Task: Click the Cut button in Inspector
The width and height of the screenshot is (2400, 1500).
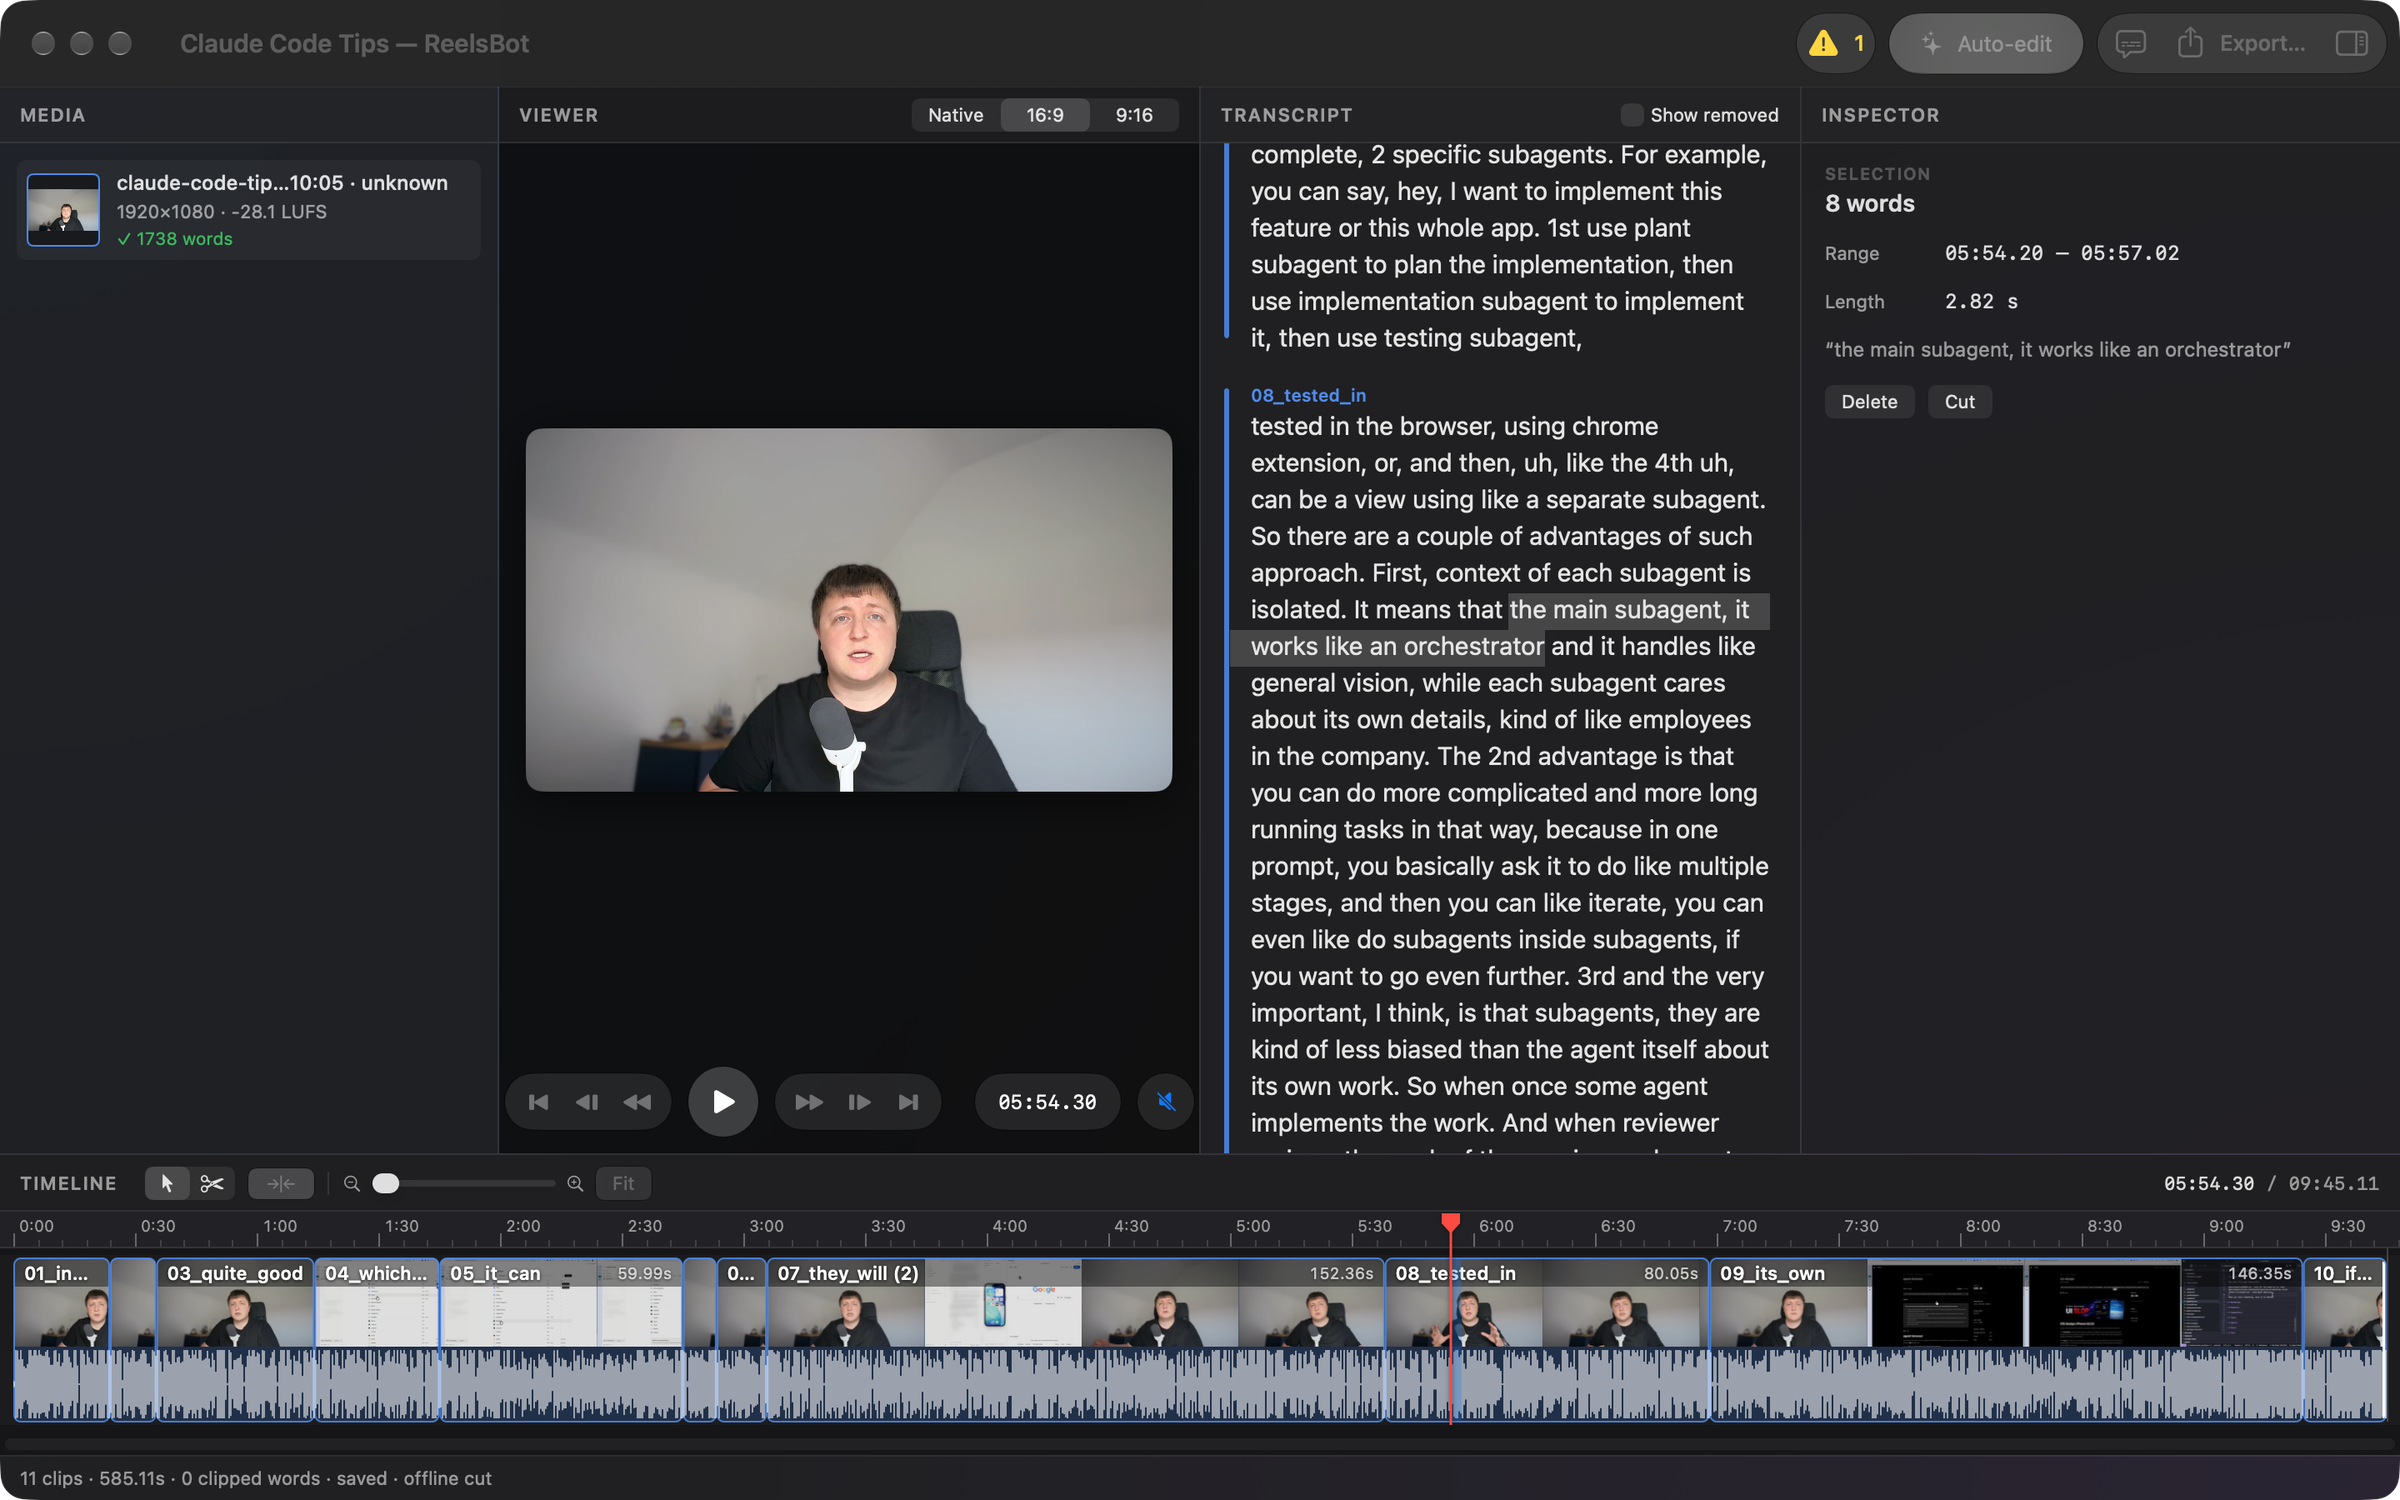Action: tap(1959, 401)
